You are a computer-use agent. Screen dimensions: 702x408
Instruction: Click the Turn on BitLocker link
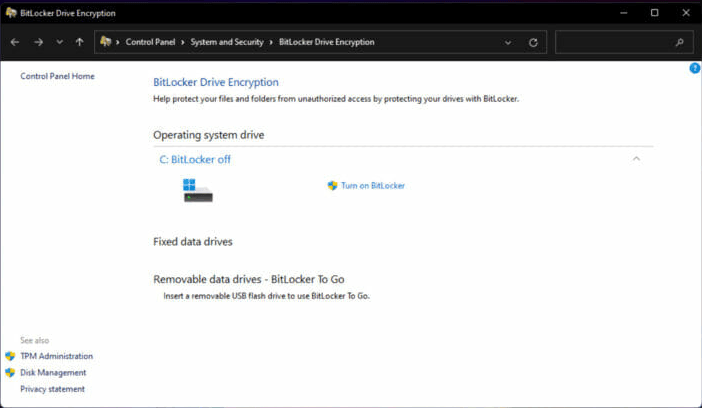[x=373, y=185]
